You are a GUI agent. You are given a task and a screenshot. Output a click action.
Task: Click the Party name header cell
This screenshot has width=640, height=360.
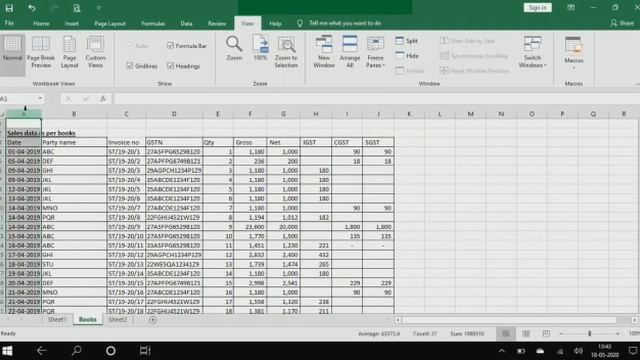click(x=74, y=142)
